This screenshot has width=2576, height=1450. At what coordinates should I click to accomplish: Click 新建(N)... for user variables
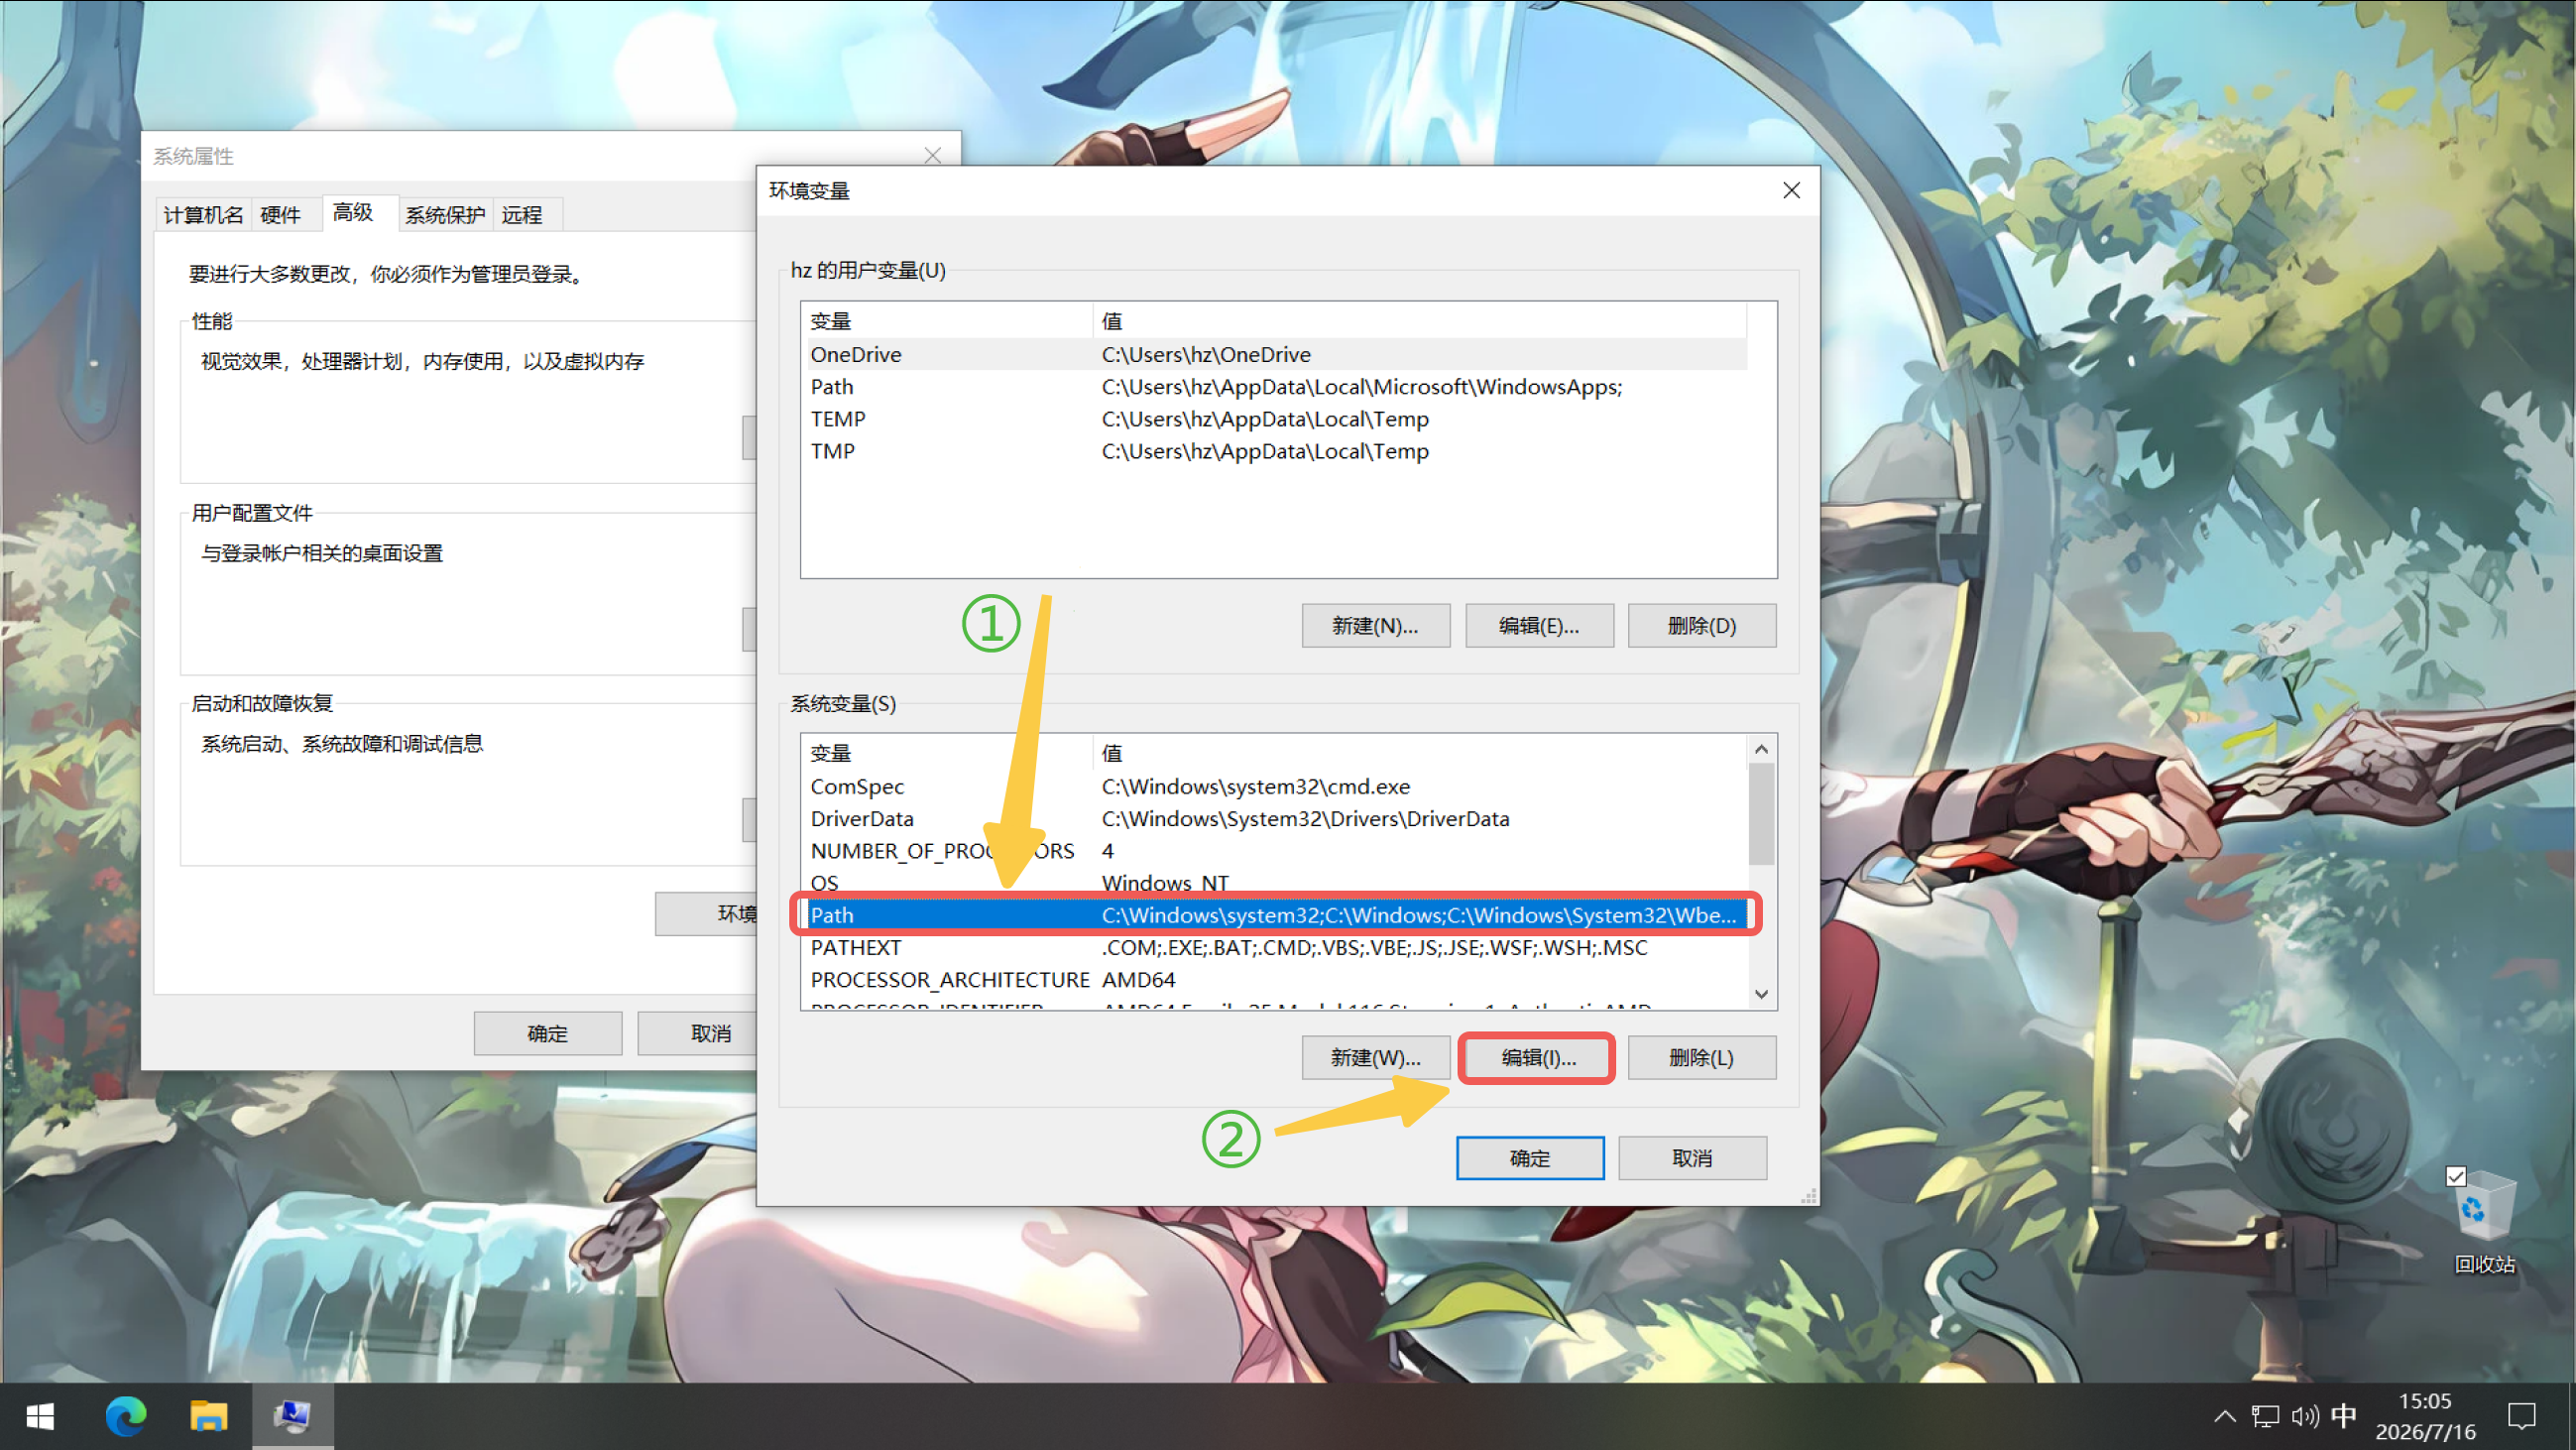click(x=1375, y=625)
